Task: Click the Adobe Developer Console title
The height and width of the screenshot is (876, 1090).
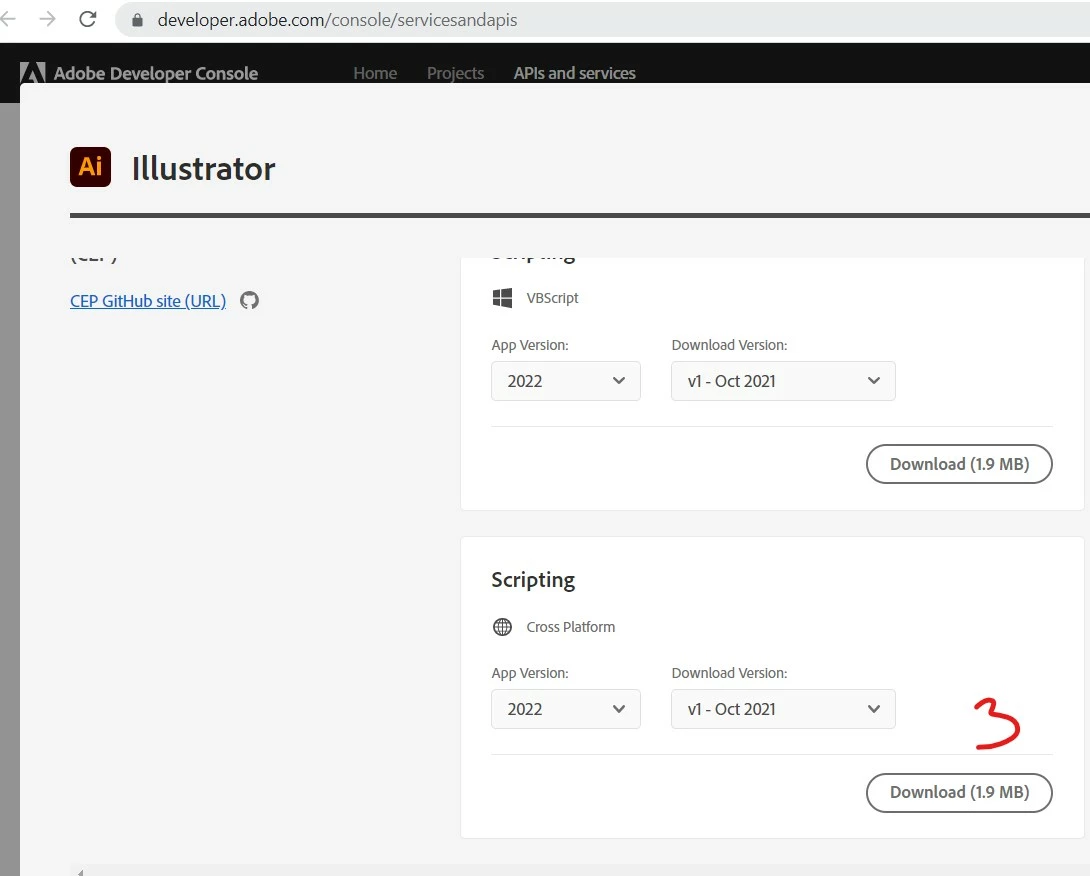Action: pos(156,73)
